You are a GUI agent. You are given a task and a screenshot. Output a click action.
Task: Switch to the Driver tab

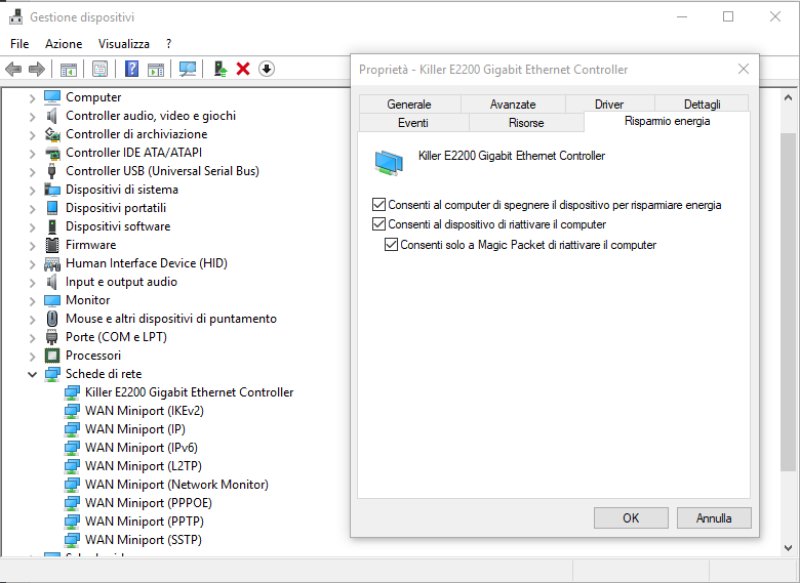point(609,104)
